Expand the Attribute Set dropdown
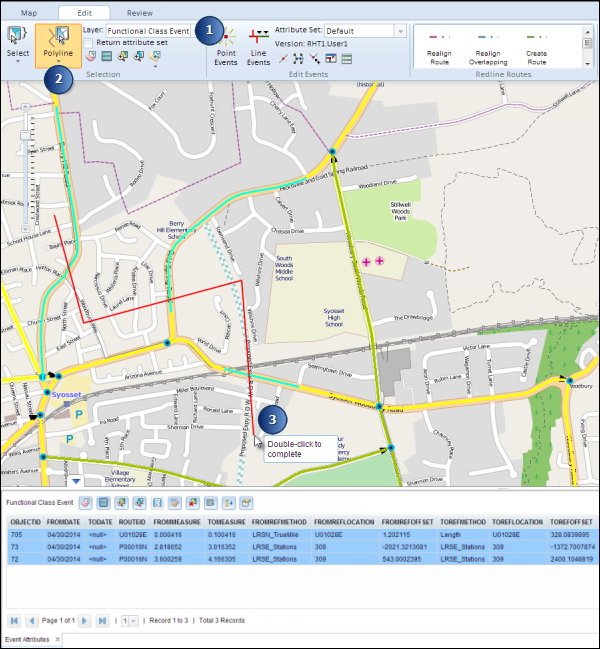This screenshot has height=649, width=600. 400,31
